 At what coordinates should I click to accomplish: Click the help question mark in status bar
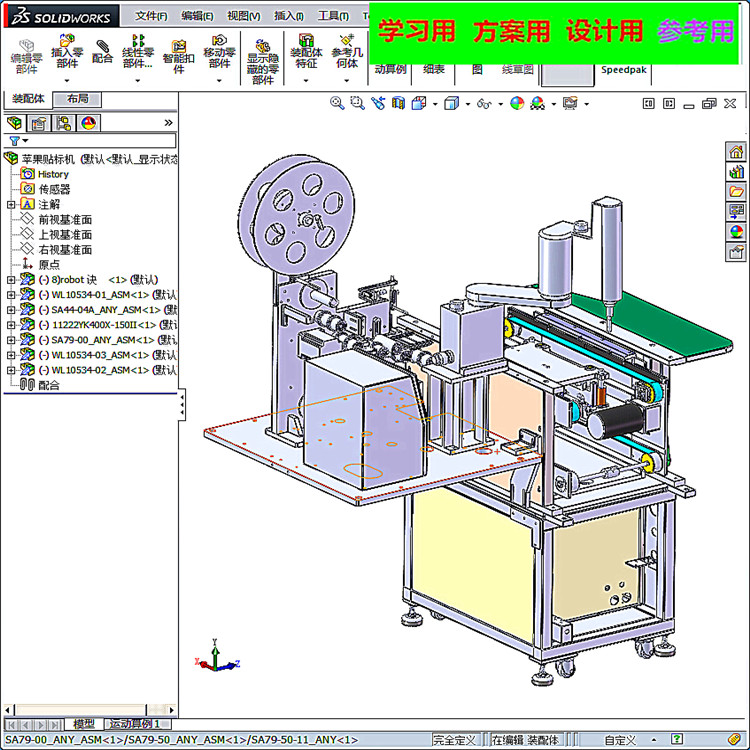pyautogui.click(x=676, y=739)
